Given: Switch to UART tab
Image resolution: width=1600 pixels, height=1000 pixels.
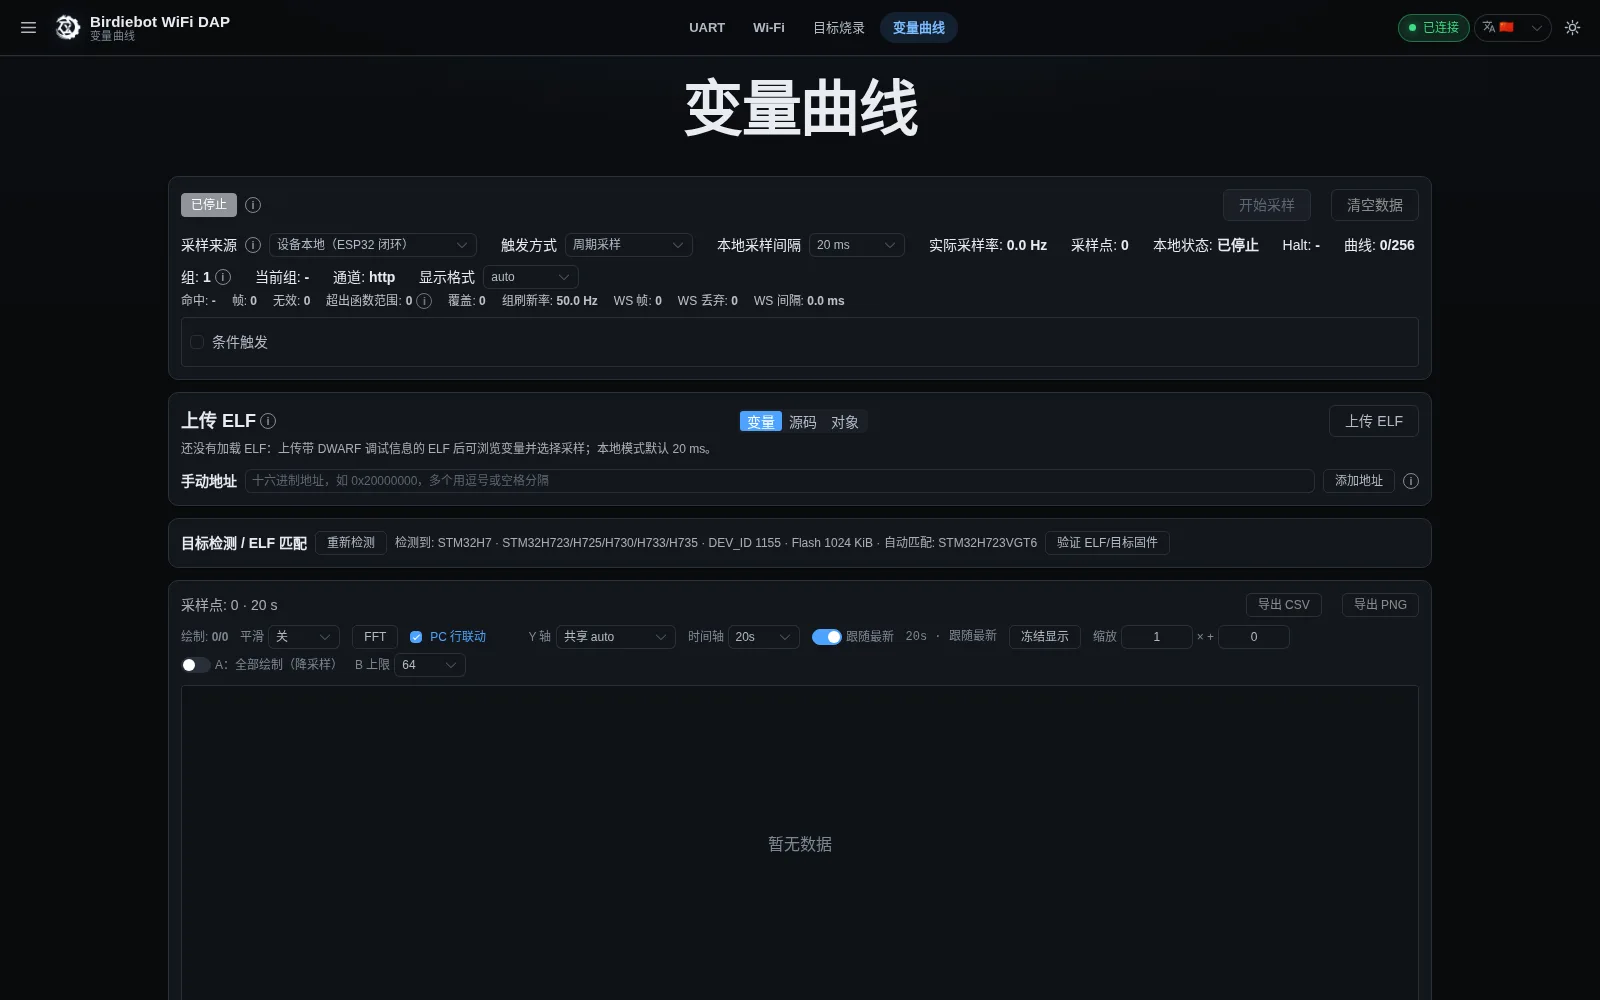Looking at the screenshot, I should 707,28.
